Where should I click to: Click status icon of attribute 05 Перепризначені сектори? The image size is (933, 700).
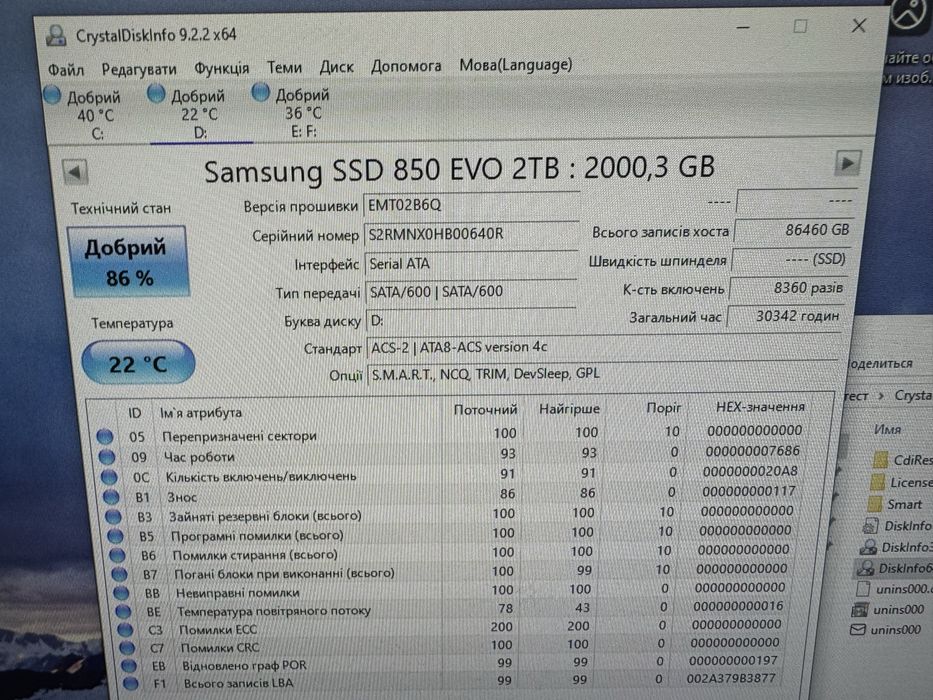(105, 437)
